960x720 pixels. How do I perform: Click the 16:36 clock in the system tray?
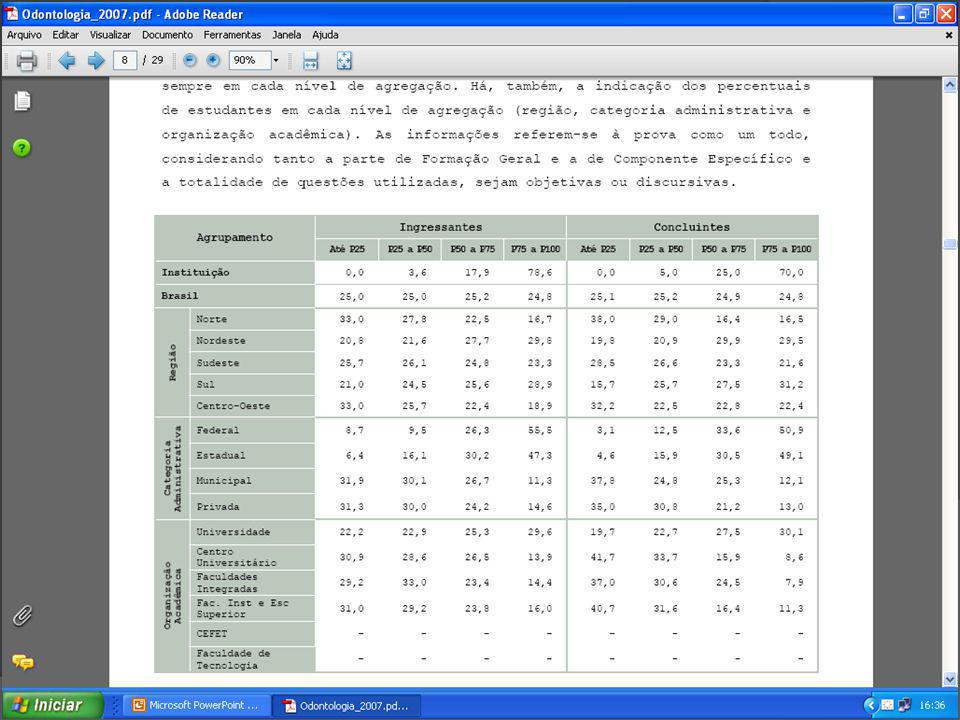click(x=932, y=705)
